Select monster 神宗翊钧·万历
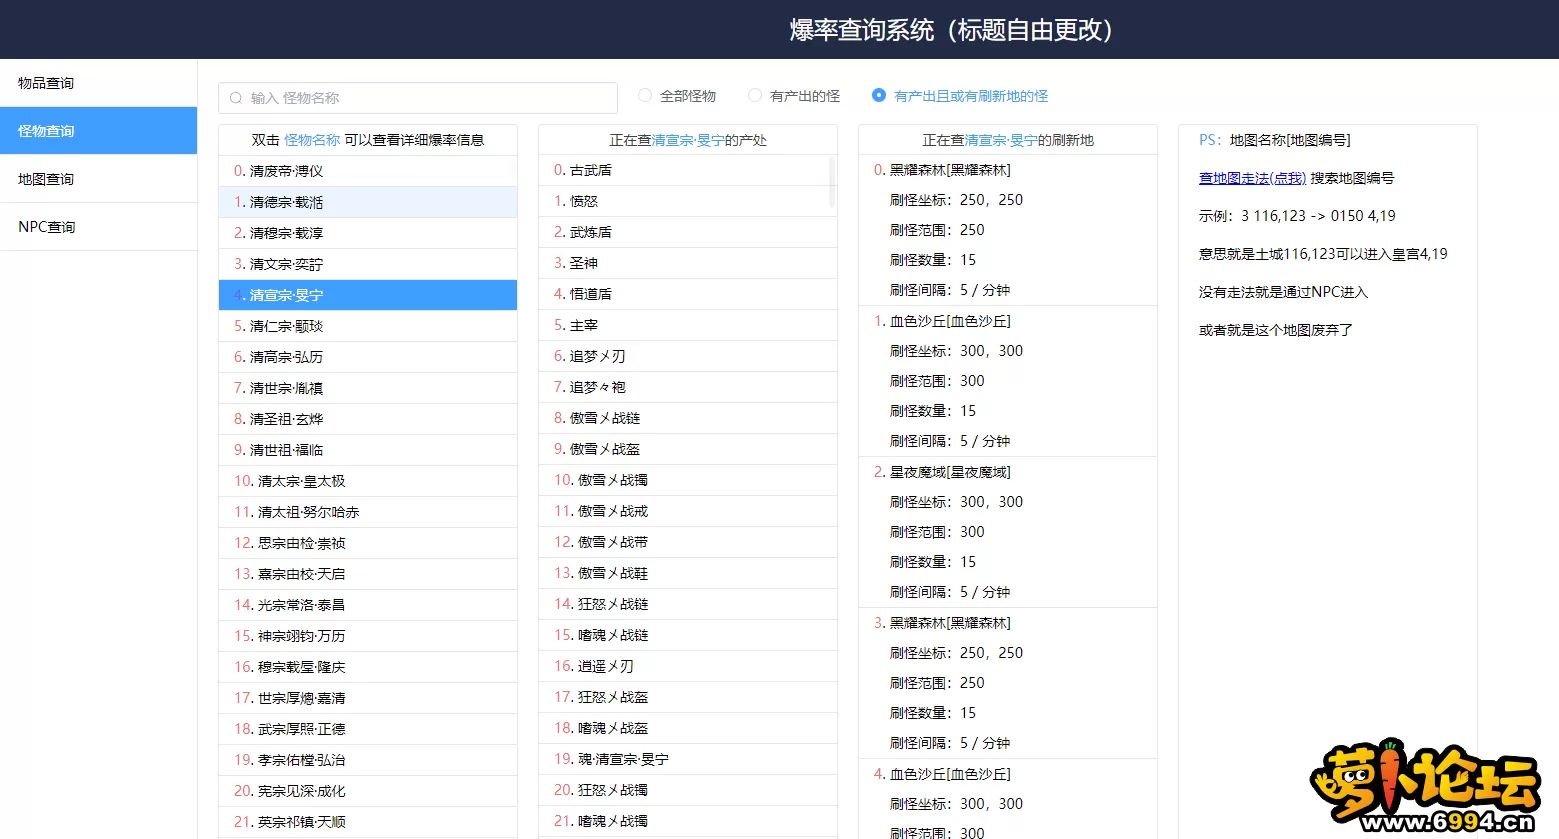The image size is (1559, 839). [368, 636]
